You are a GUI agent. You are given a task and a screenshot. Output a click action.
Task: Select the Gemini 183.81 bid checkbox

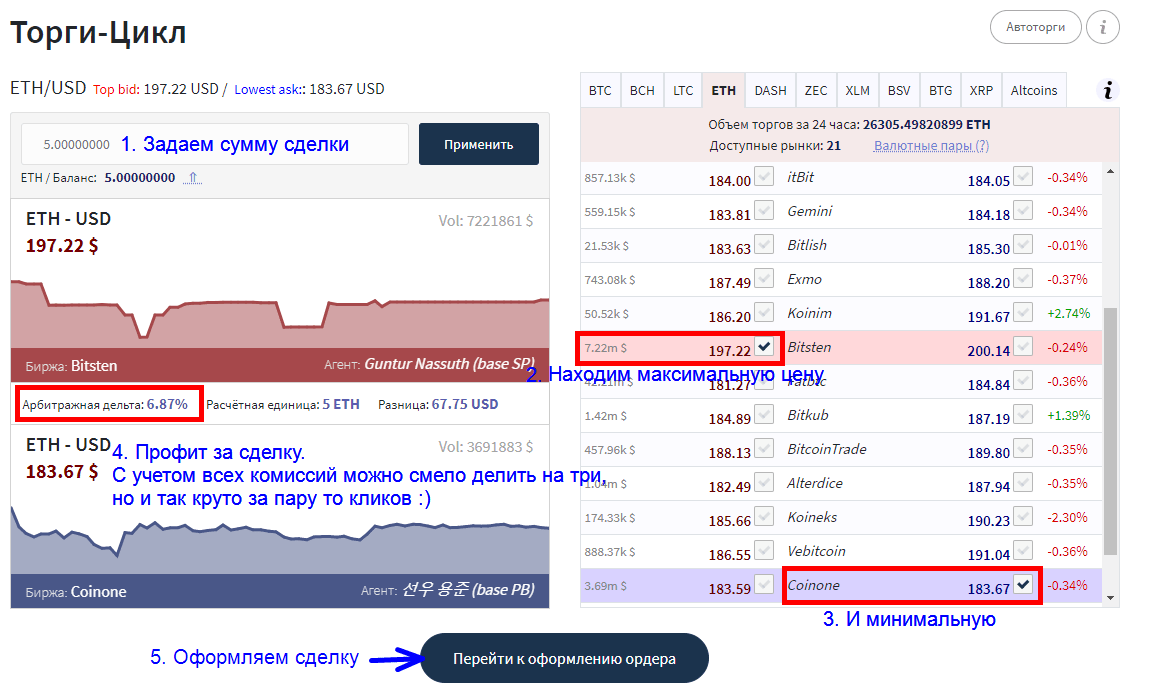point(764,211)
